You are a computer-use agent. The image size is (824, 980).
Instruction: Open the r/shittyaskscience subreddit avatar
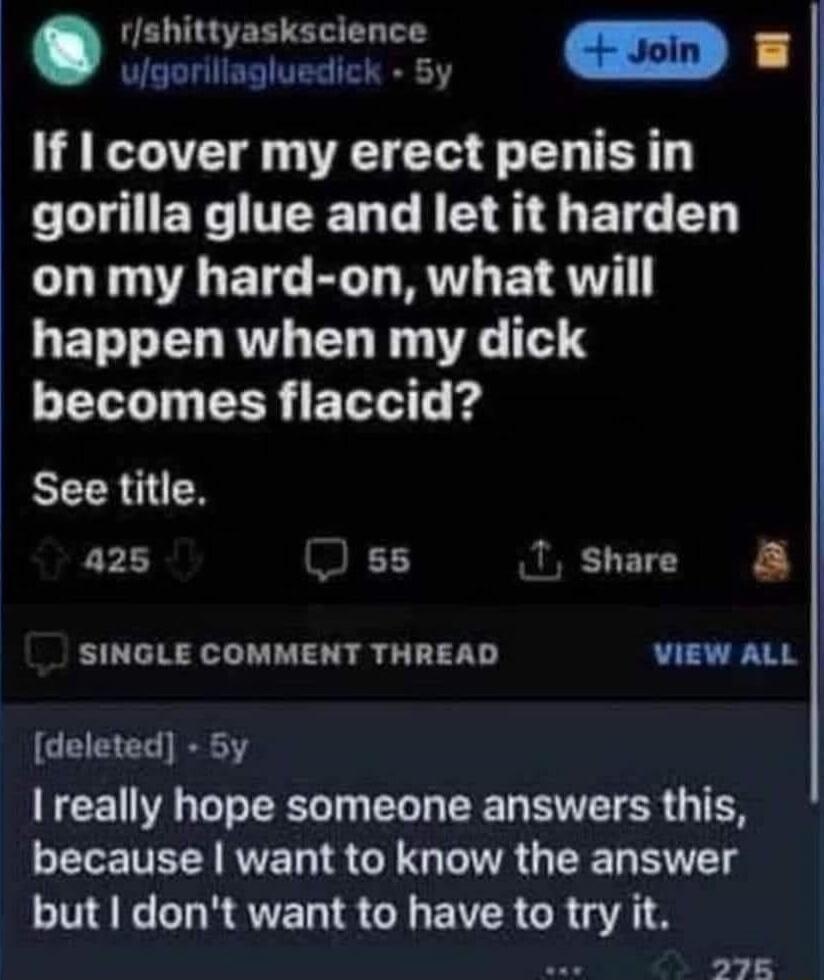pos(67,51)
